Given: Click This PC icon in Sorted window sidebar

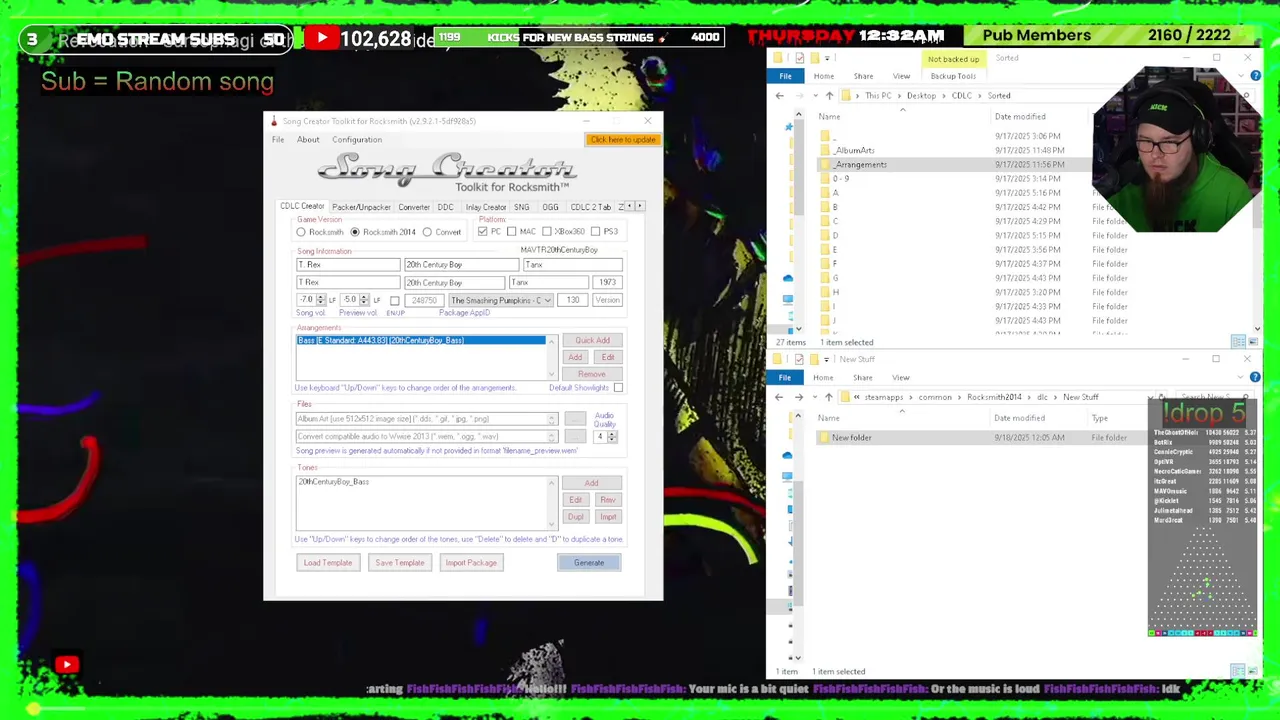Looking at the screenshot, I should coord(788,298).
